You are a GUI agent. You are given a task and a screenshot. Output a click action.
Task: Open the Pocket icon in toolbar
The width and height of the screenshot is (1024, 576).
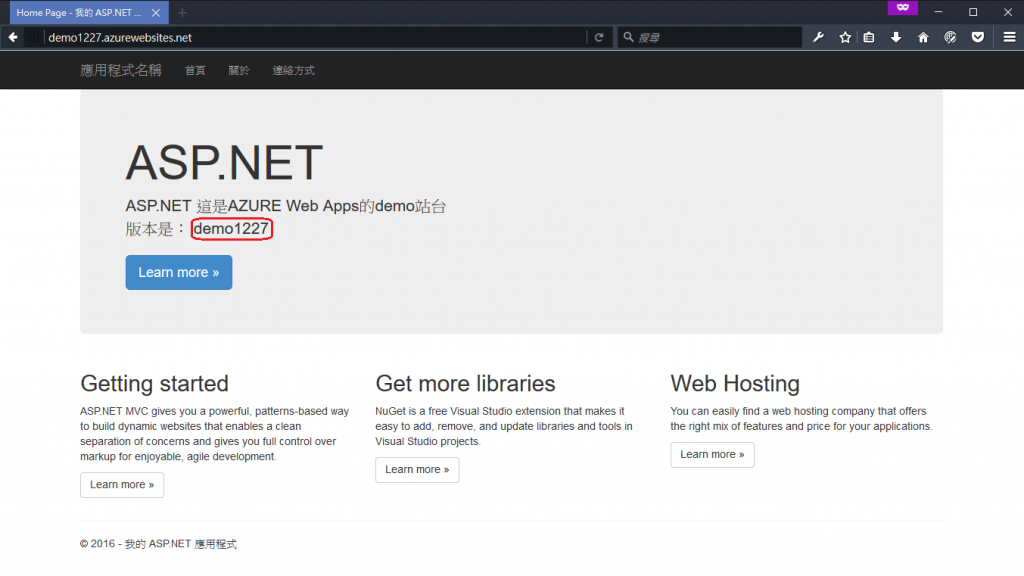tap(978, 37)
